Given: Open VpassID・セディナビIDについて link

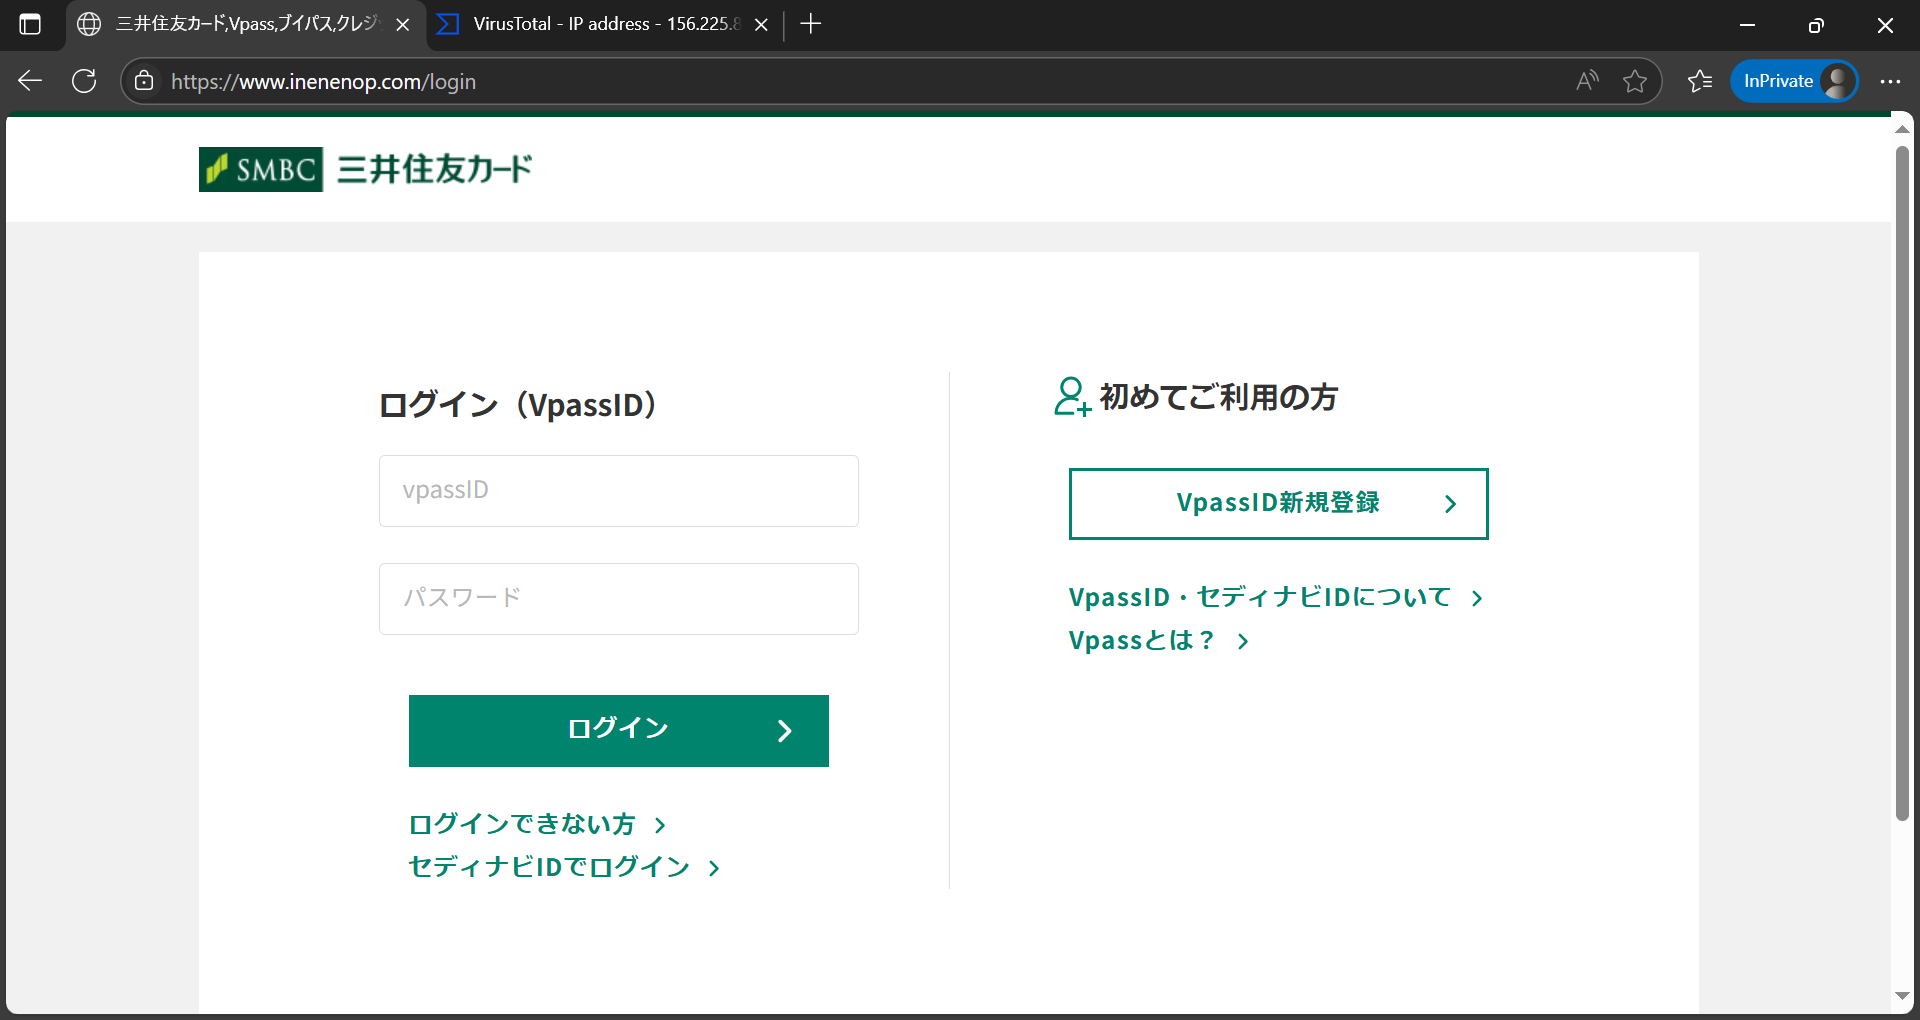Looking at the screenshot, I should pos(1276,597).
